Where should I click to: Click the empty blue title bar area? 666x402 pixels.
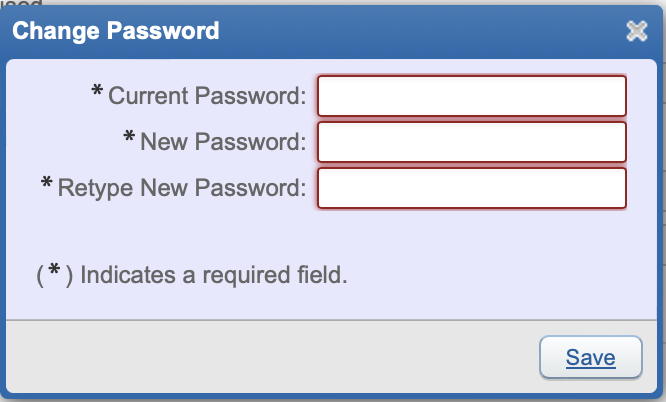tap(420, 31)
